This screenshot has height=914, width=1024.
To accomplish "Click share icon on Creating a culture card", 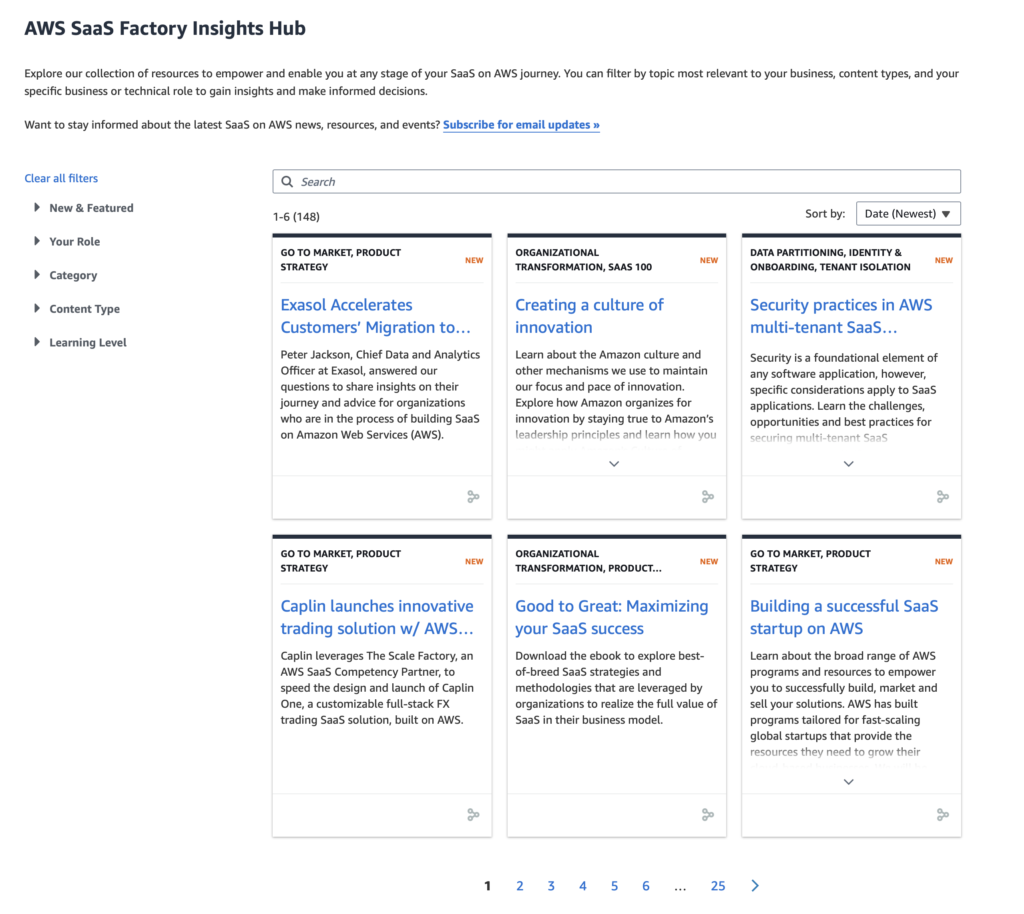I will [x=708, y=496].
